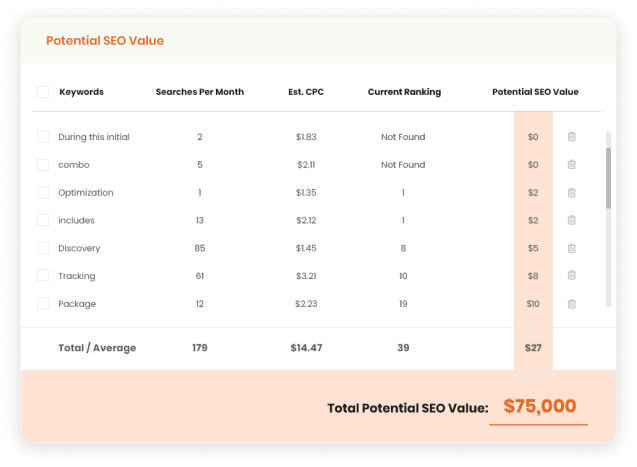The height and width of the screenshot is (467, 637).
Task: Tick the checkbox next to "Package"
Action: 43,303
